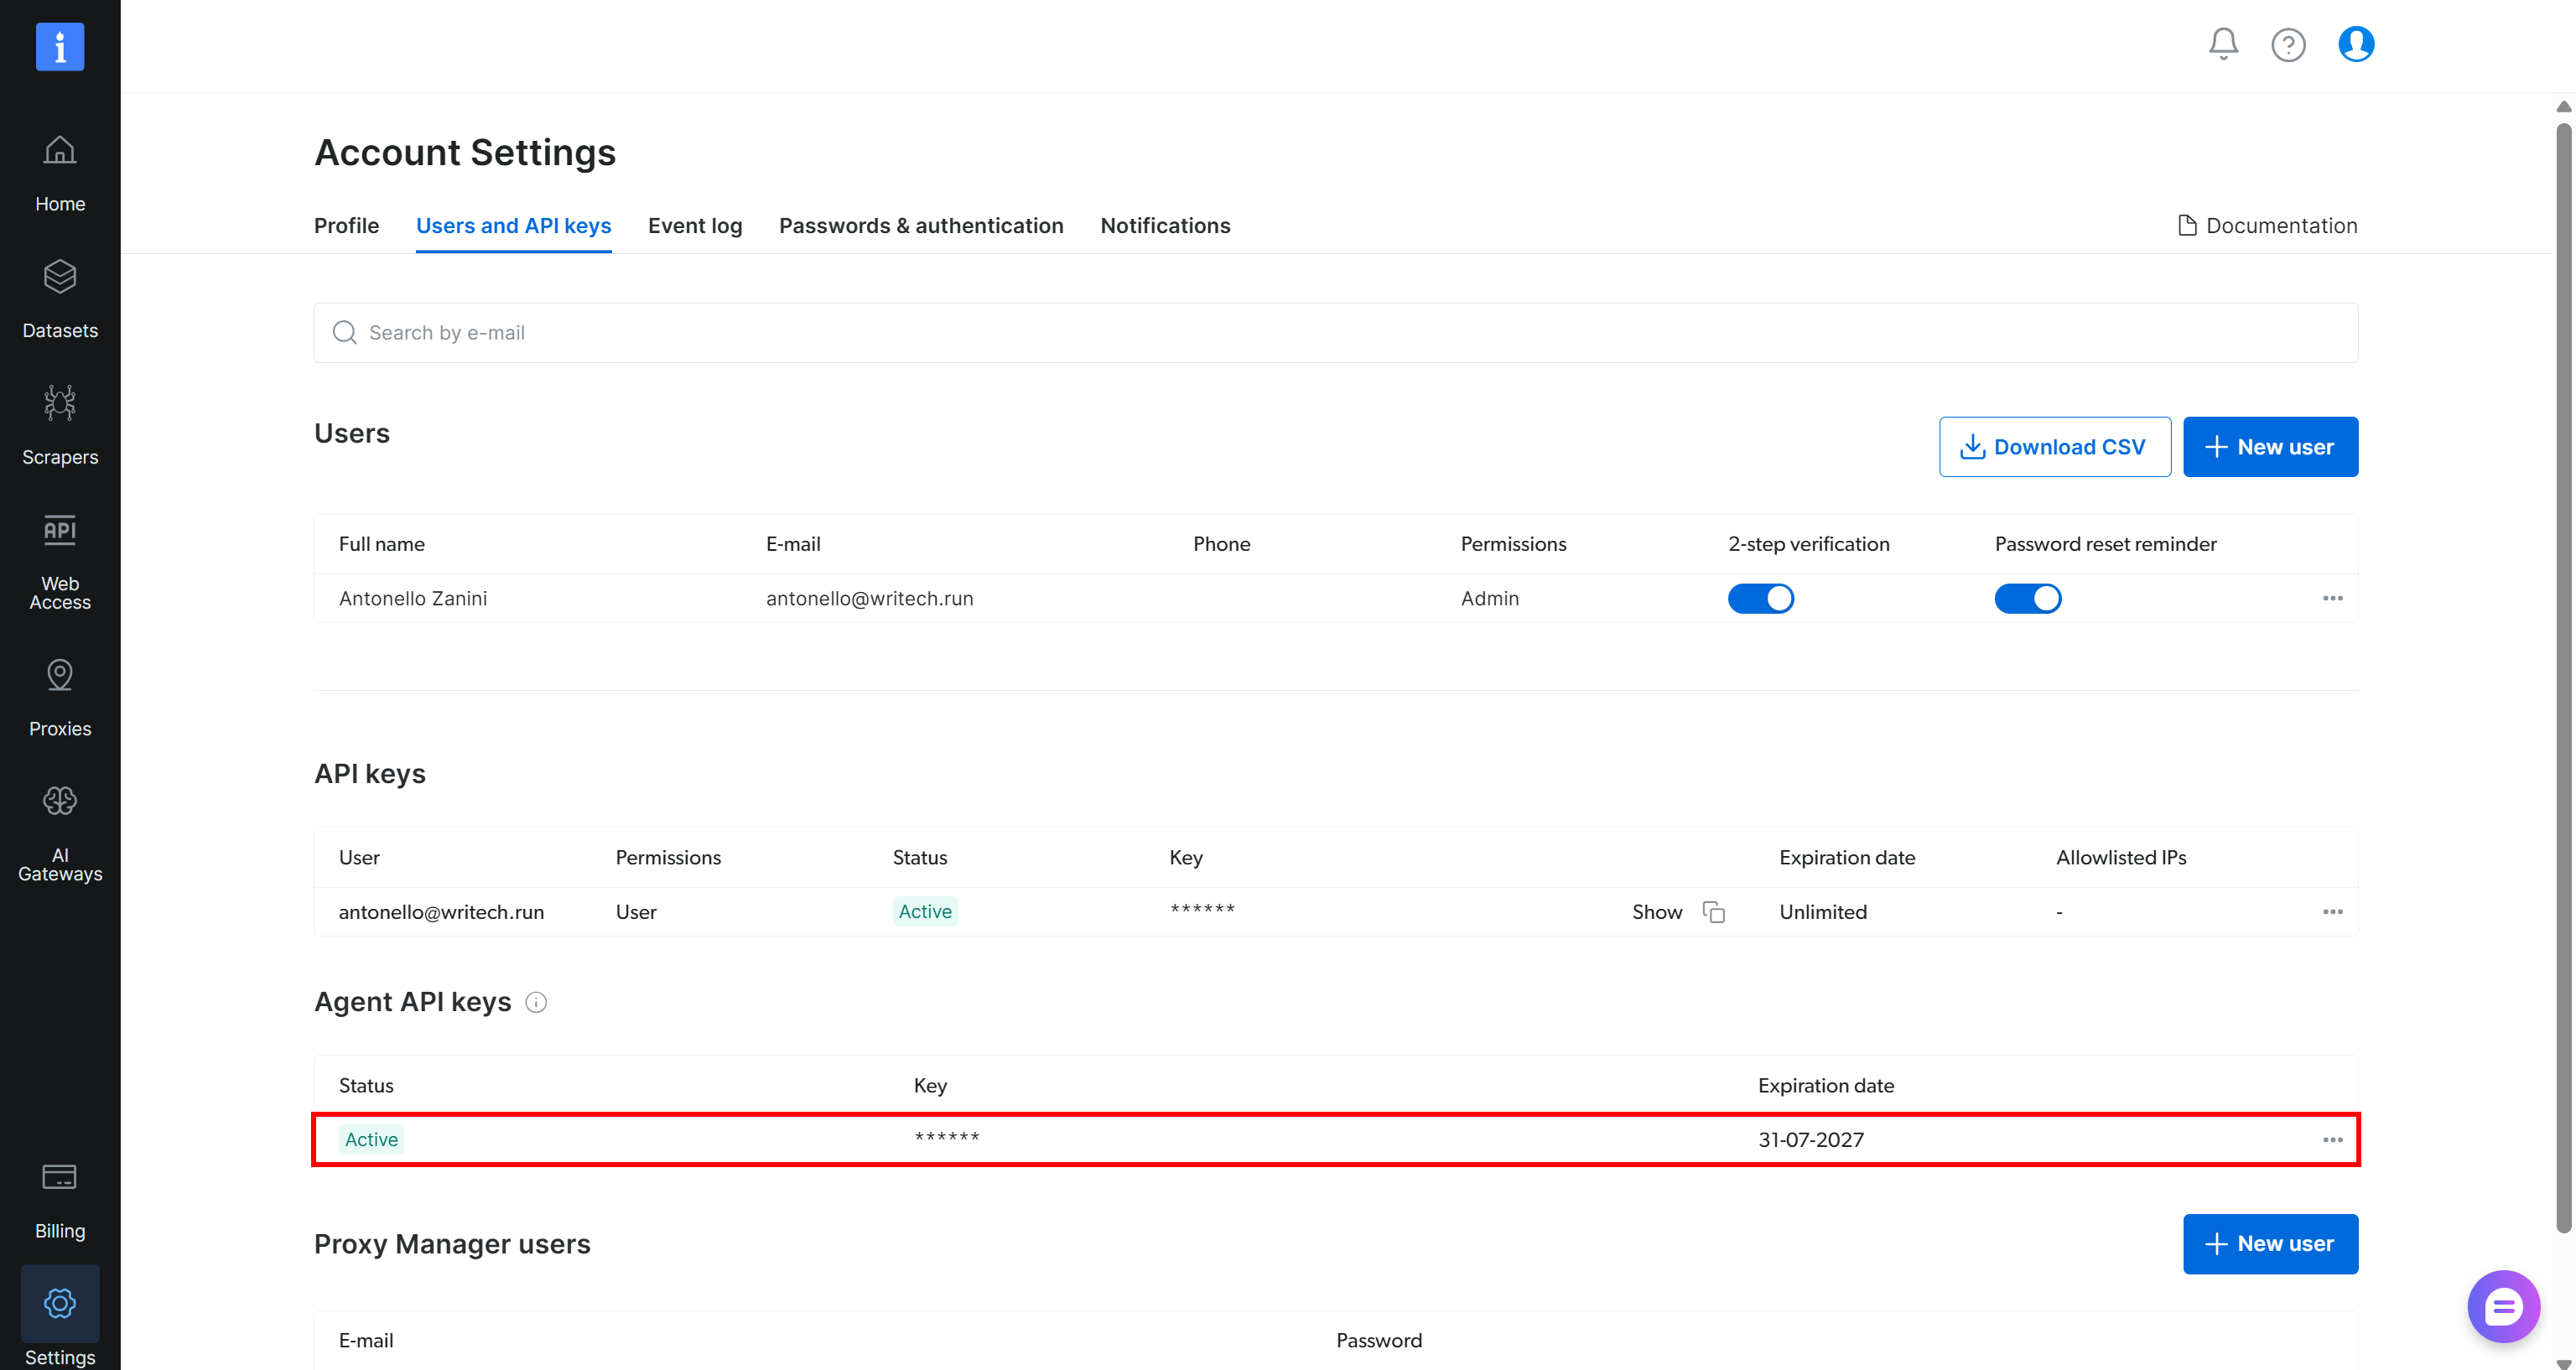Open AI Gateways section
Viewport: 2576px width, 1370px height.
click(60, 834)
